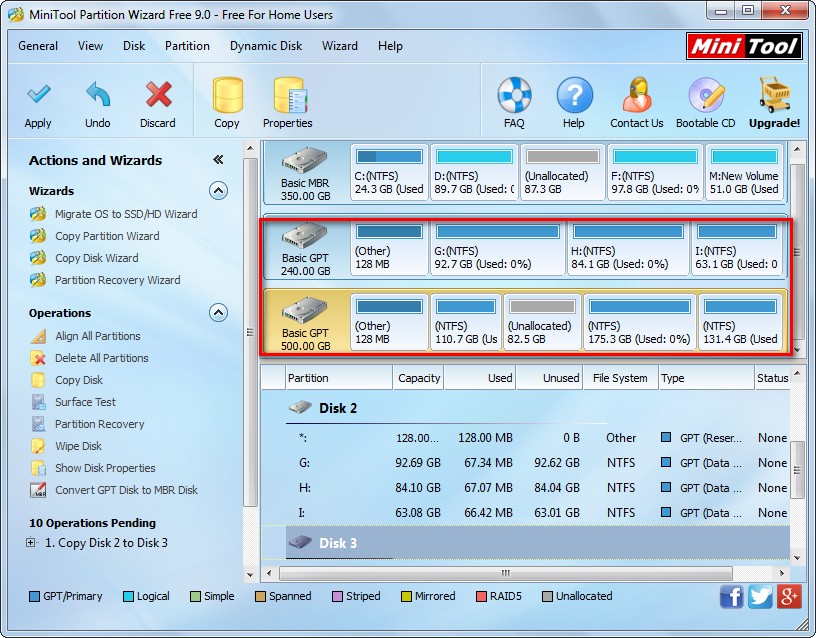Open the Facebook share icon
This screenshot has height=638, width=816.
(x=732, y=596)
